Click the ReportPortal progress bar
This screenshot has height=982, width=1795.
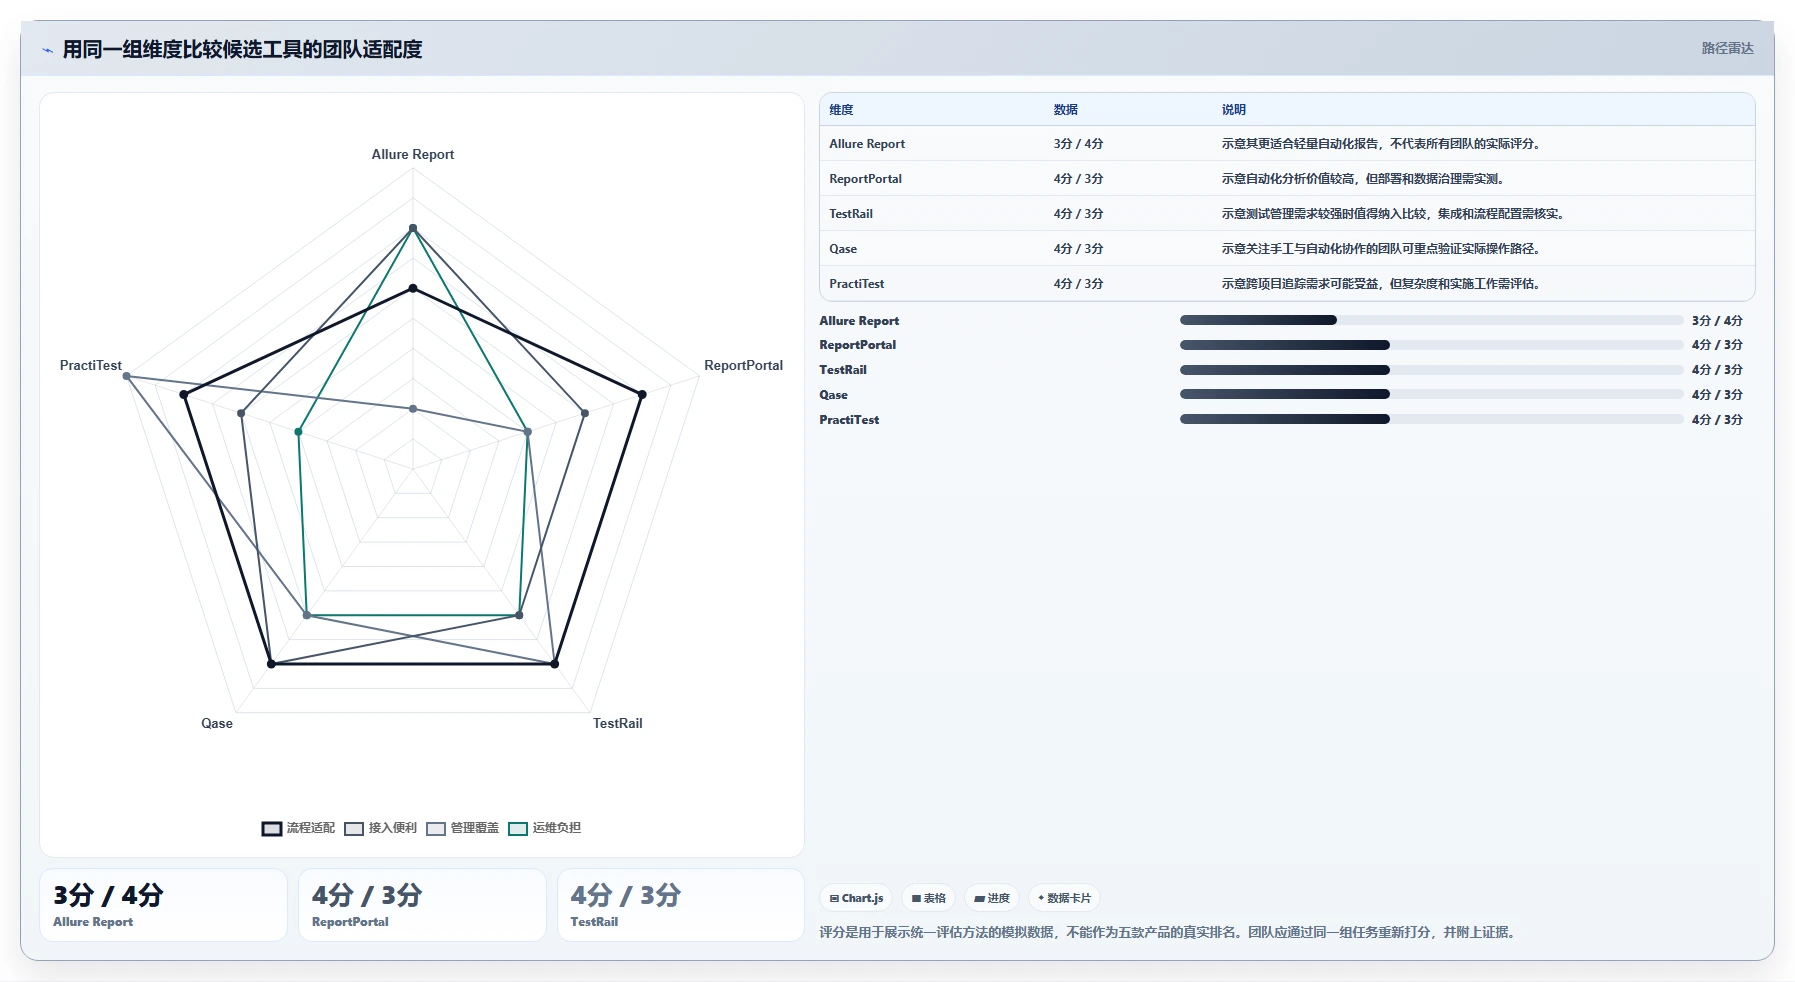tap(1431, 345)
